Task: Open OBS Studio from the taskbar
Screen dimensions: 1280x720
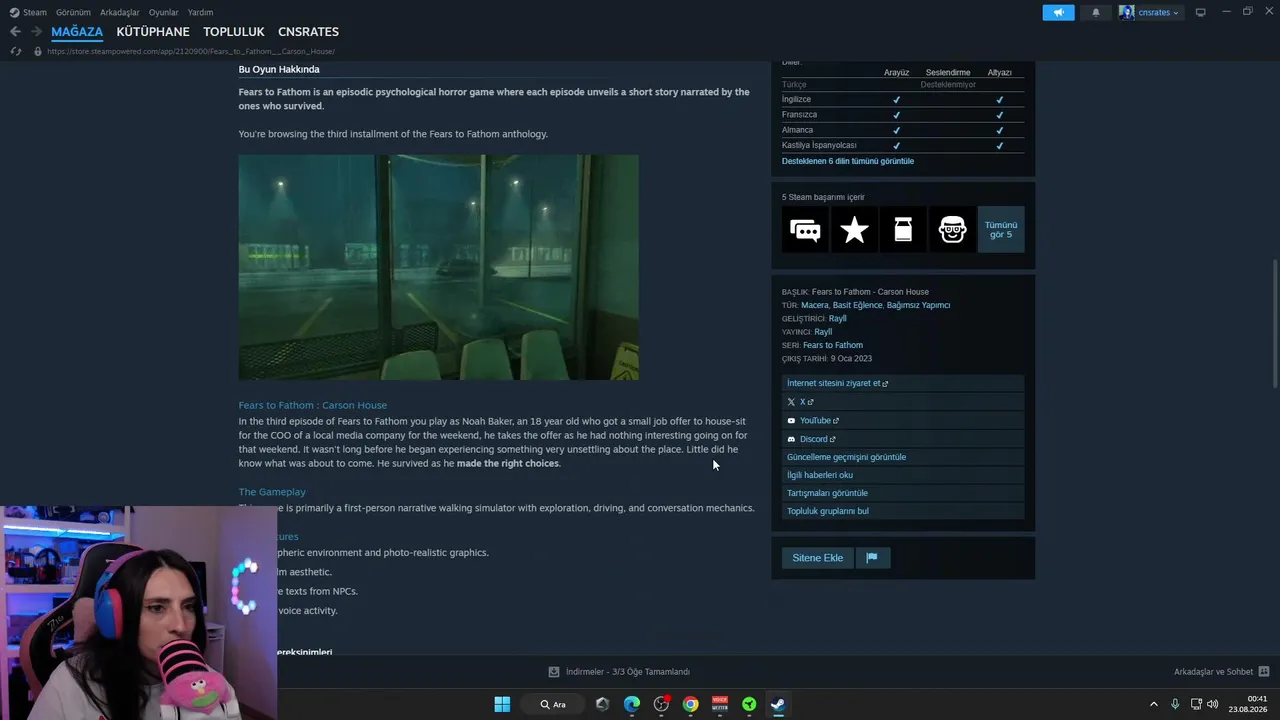Action: [x=661, y=704]
